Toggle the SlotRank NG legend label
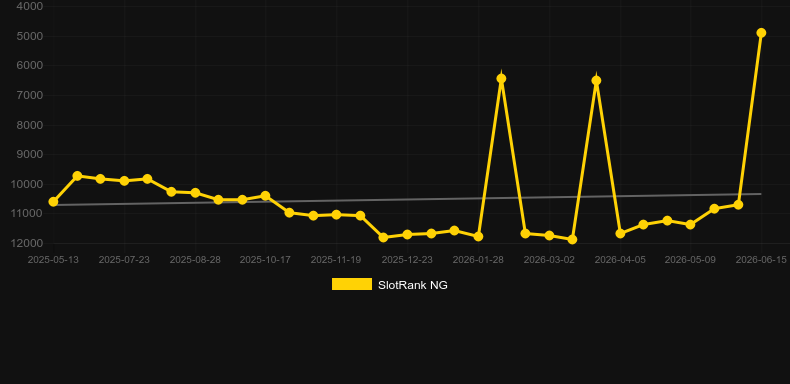This screenshot has width=790, height=384. click(x=413, y=285)
